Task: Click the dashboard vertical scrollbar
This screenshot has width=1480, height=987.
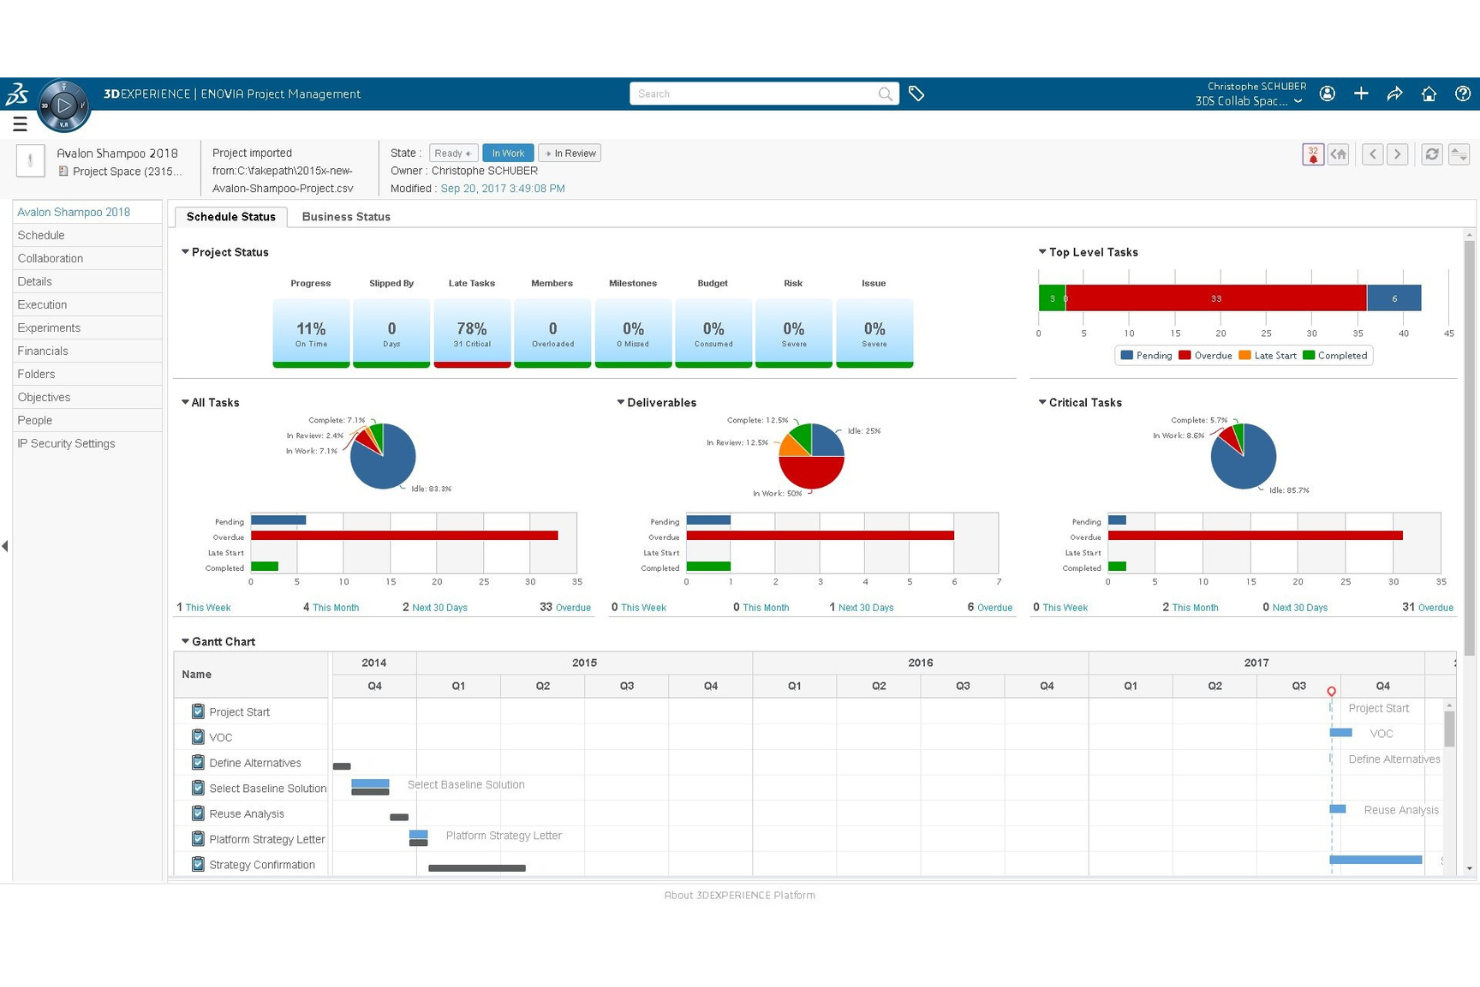Action: click(x=1469, y=447)
